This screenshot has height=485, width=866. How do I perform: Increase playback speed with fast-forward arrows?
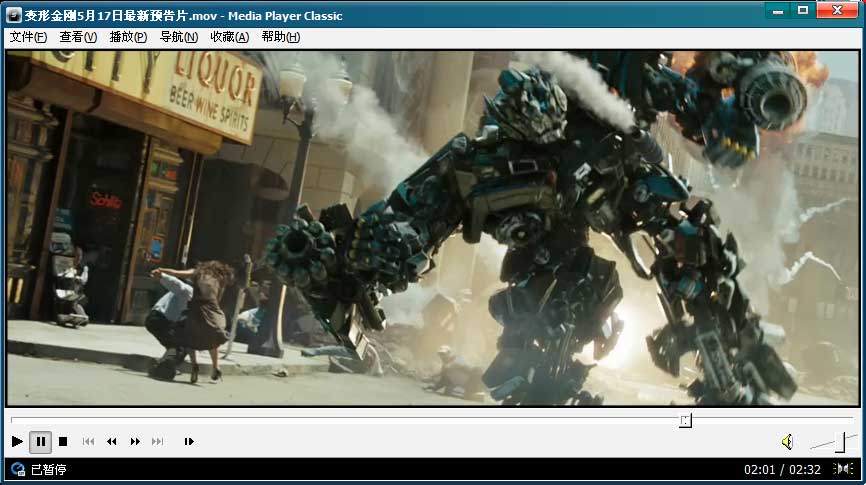coord(135,441)
